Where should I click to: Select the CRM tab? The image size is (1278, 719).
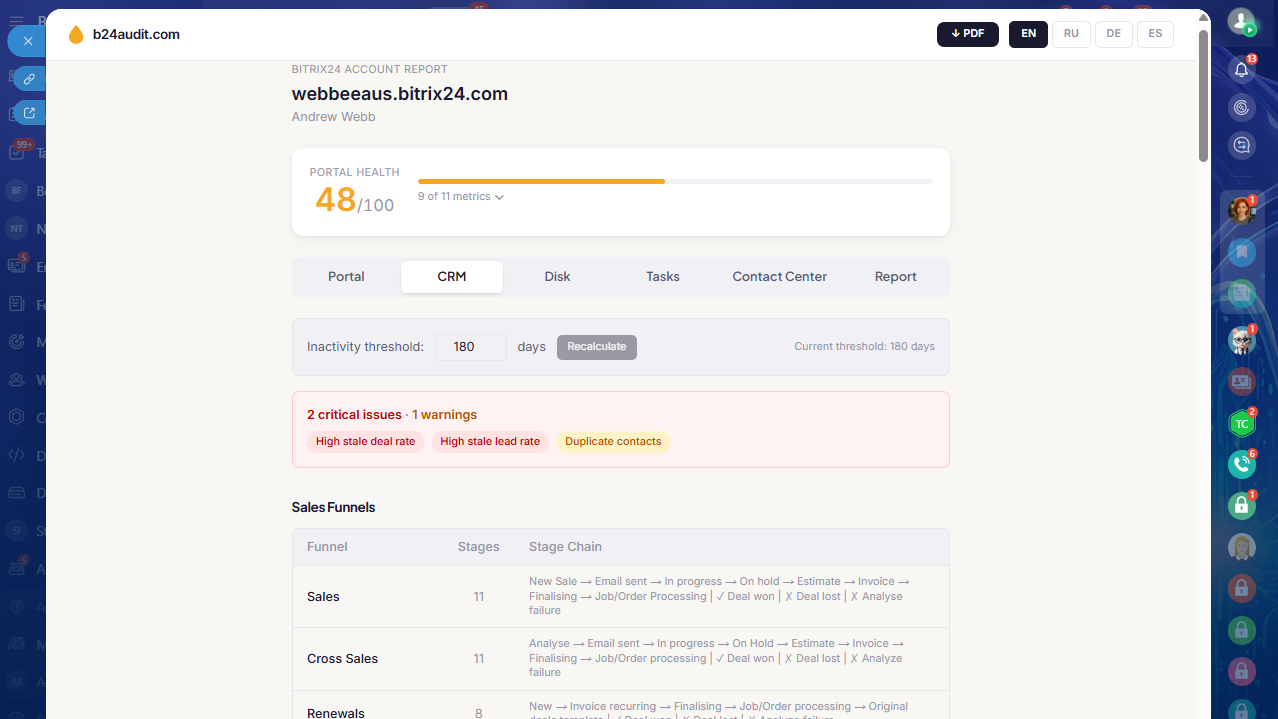(452, 277)
